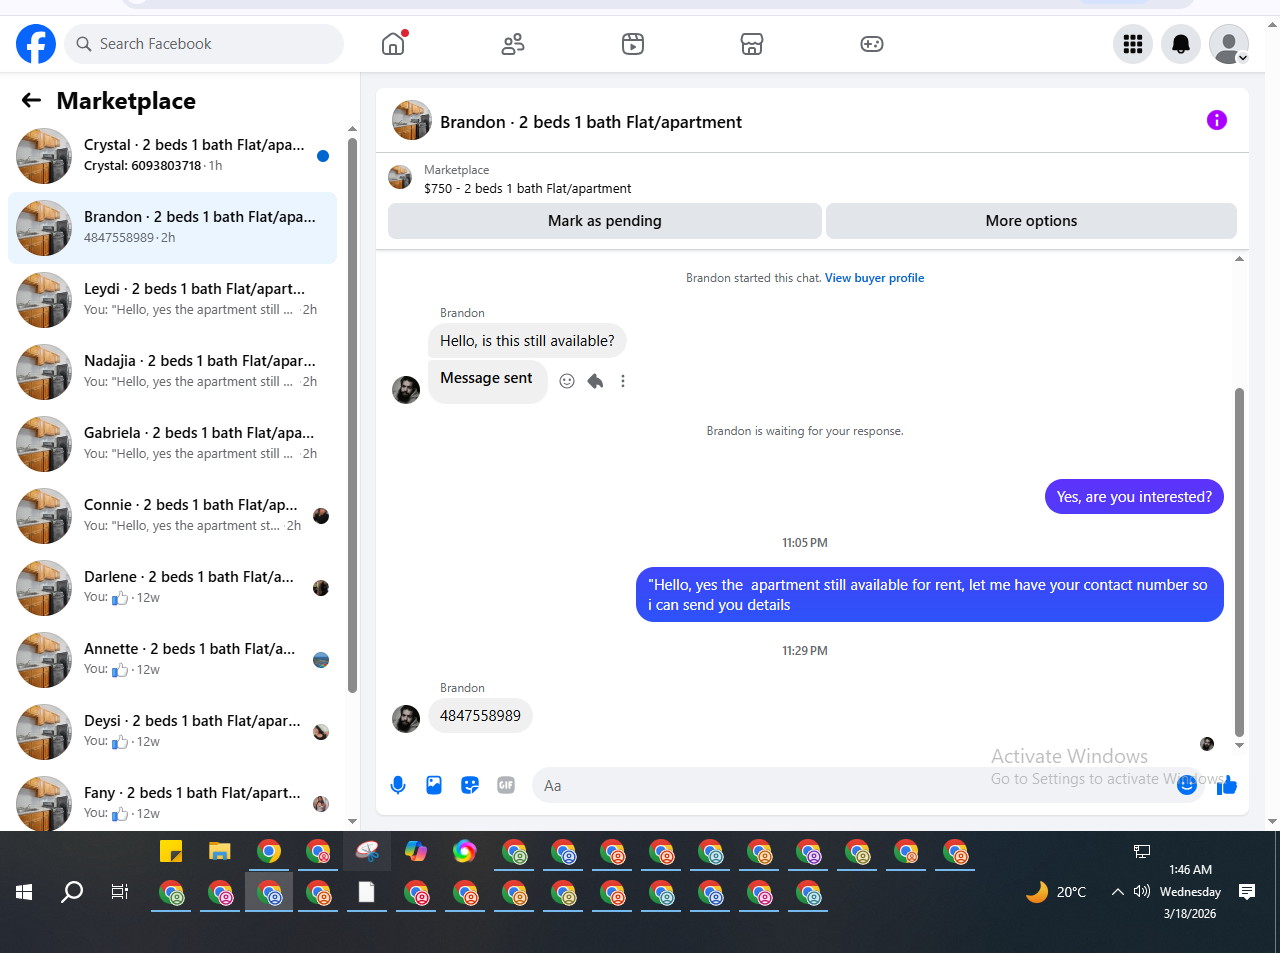
Task: Click Brandon's phone number message 4847558989
Action: [480, 716]
